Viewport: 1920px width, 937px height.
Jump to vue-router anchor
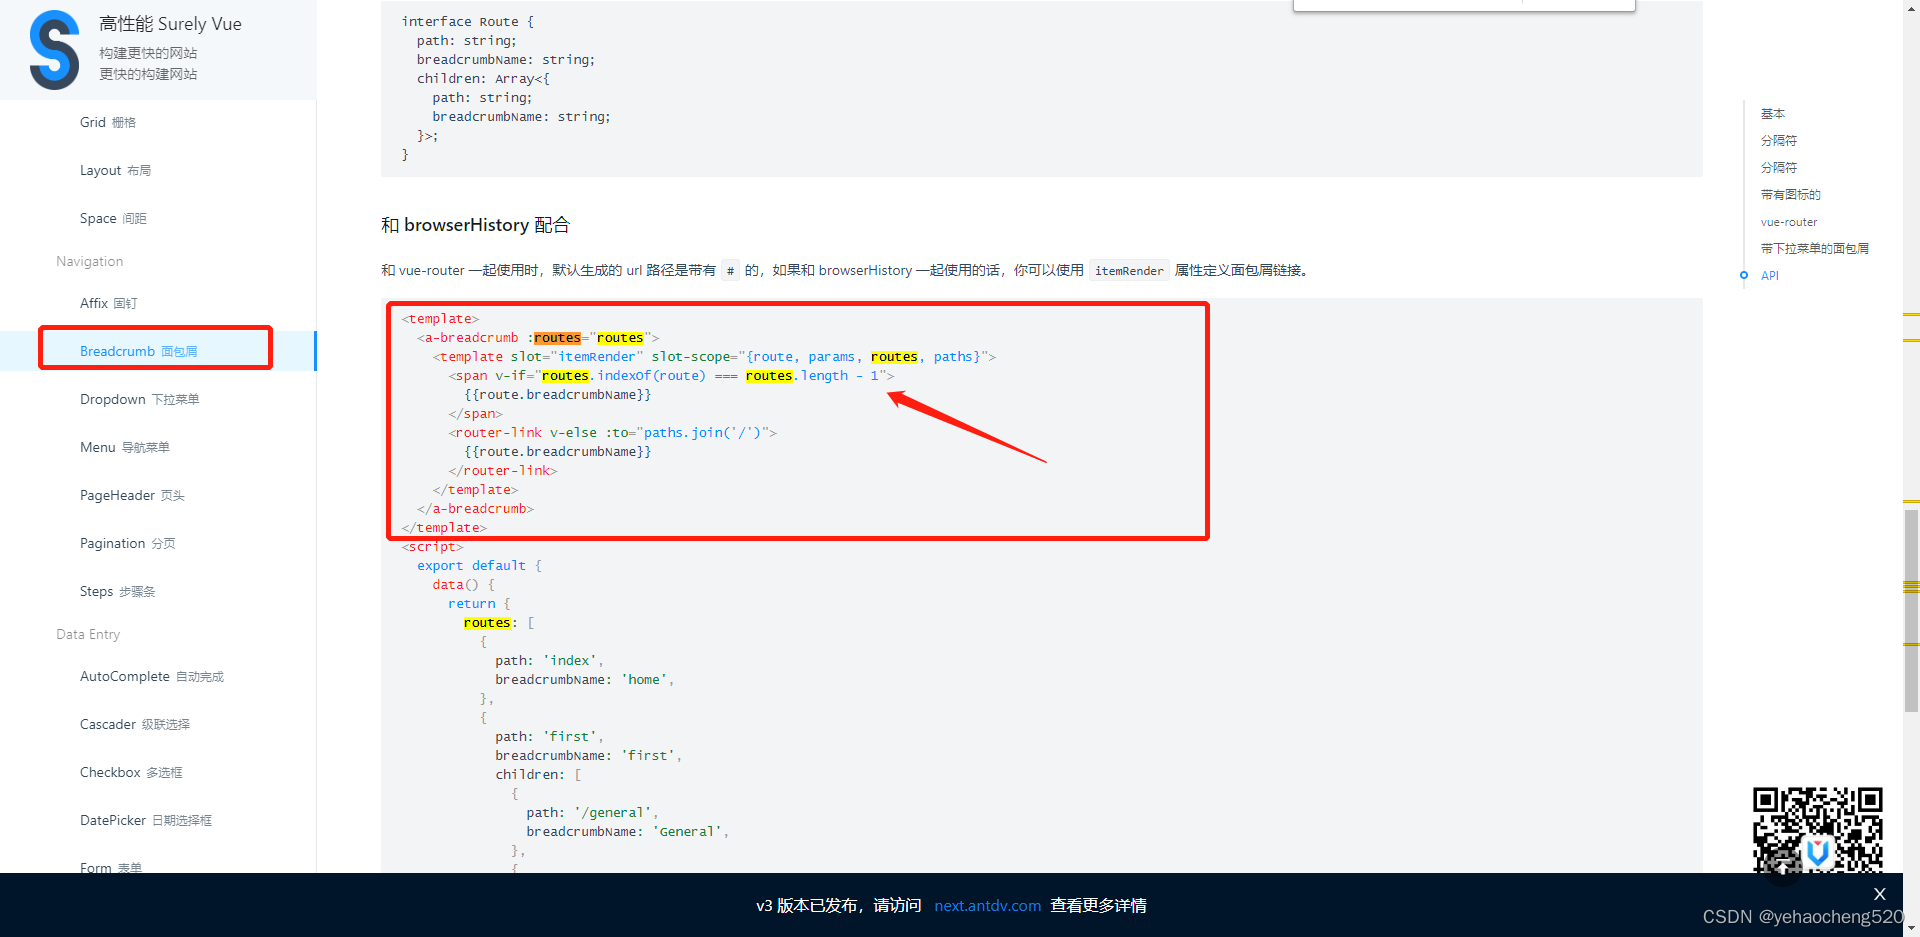(1788, 222)
